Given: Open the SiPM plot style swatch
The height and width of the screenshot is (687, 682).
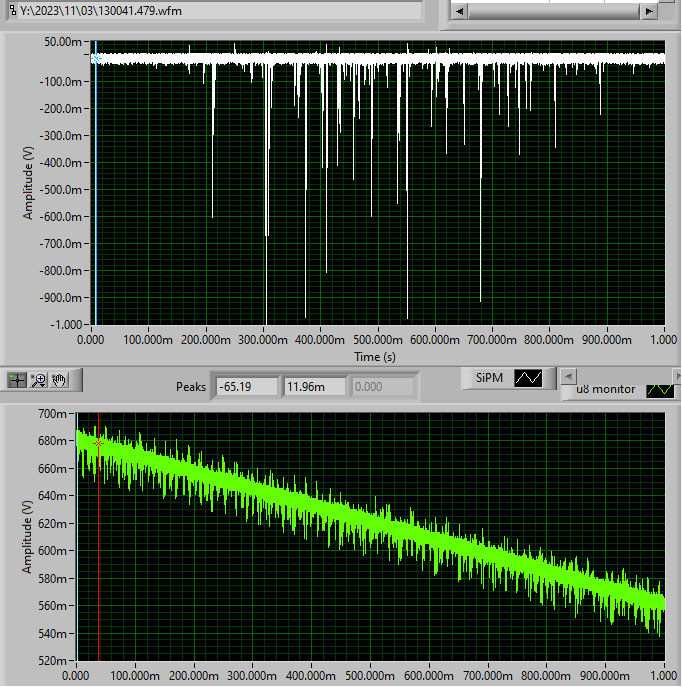Looking at the screenshot, I should coord(528,378).
